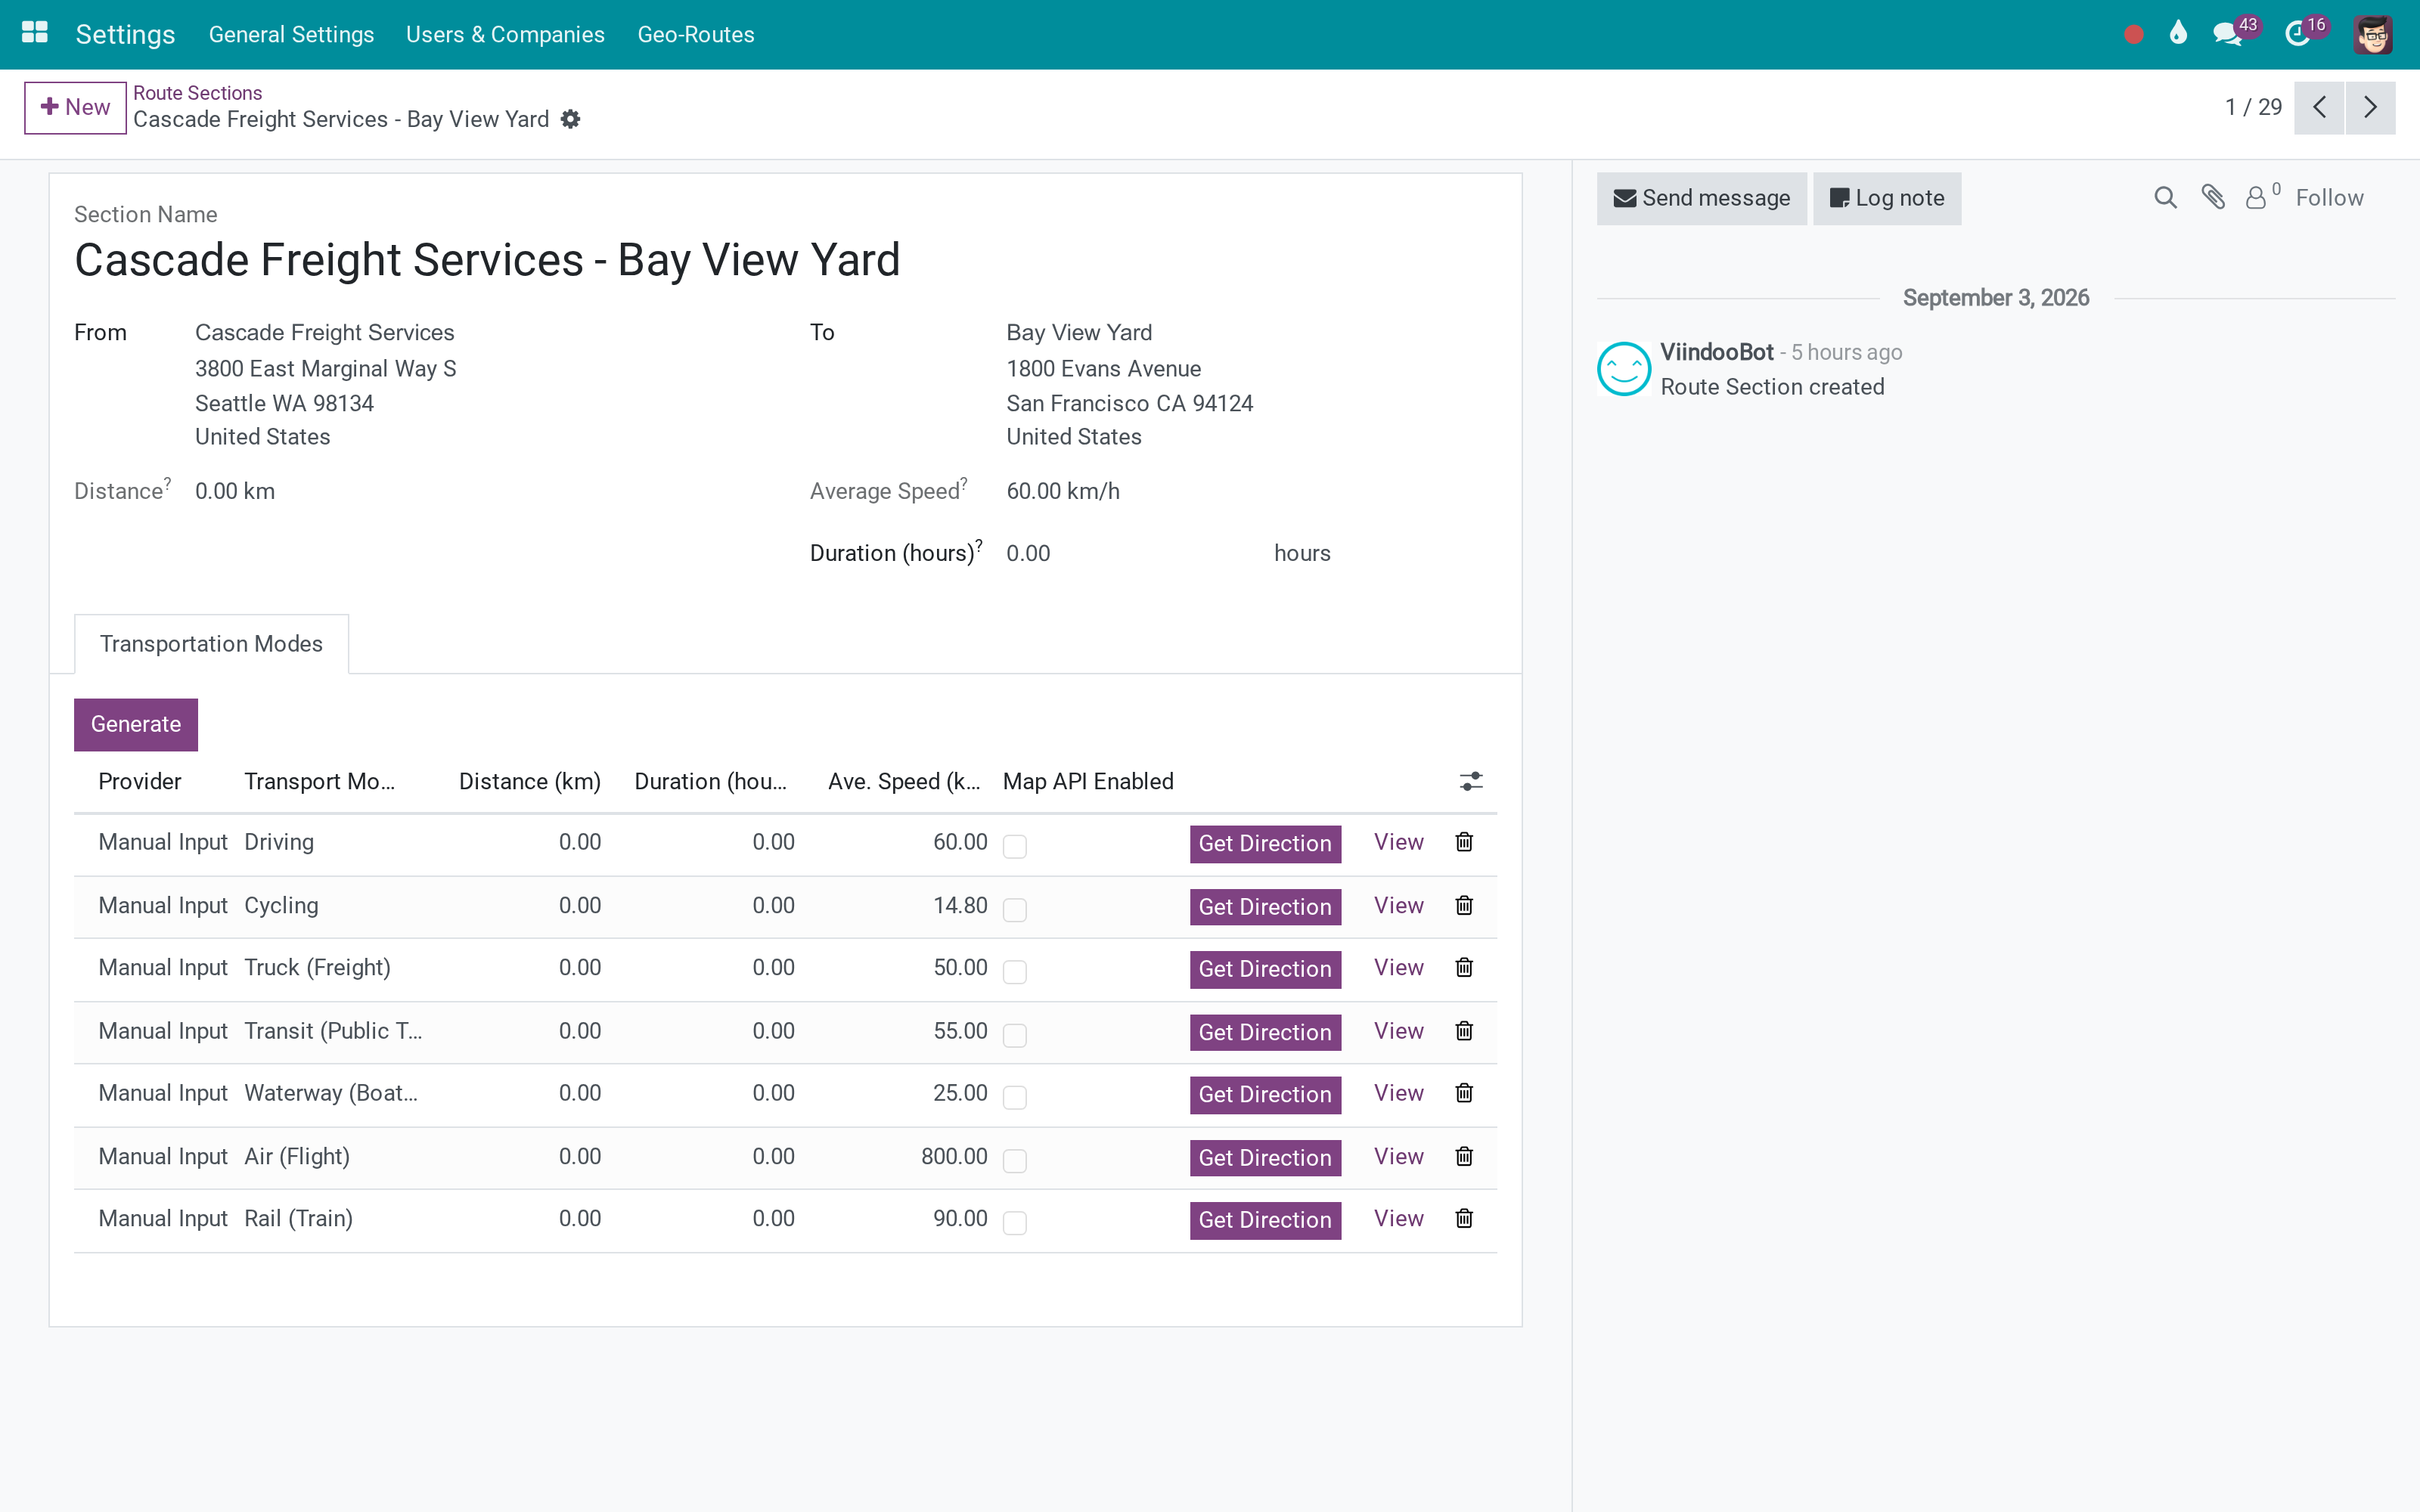
Task: Search messages in the chatter
Action: pyautogui.click(x=2165, y=198)
